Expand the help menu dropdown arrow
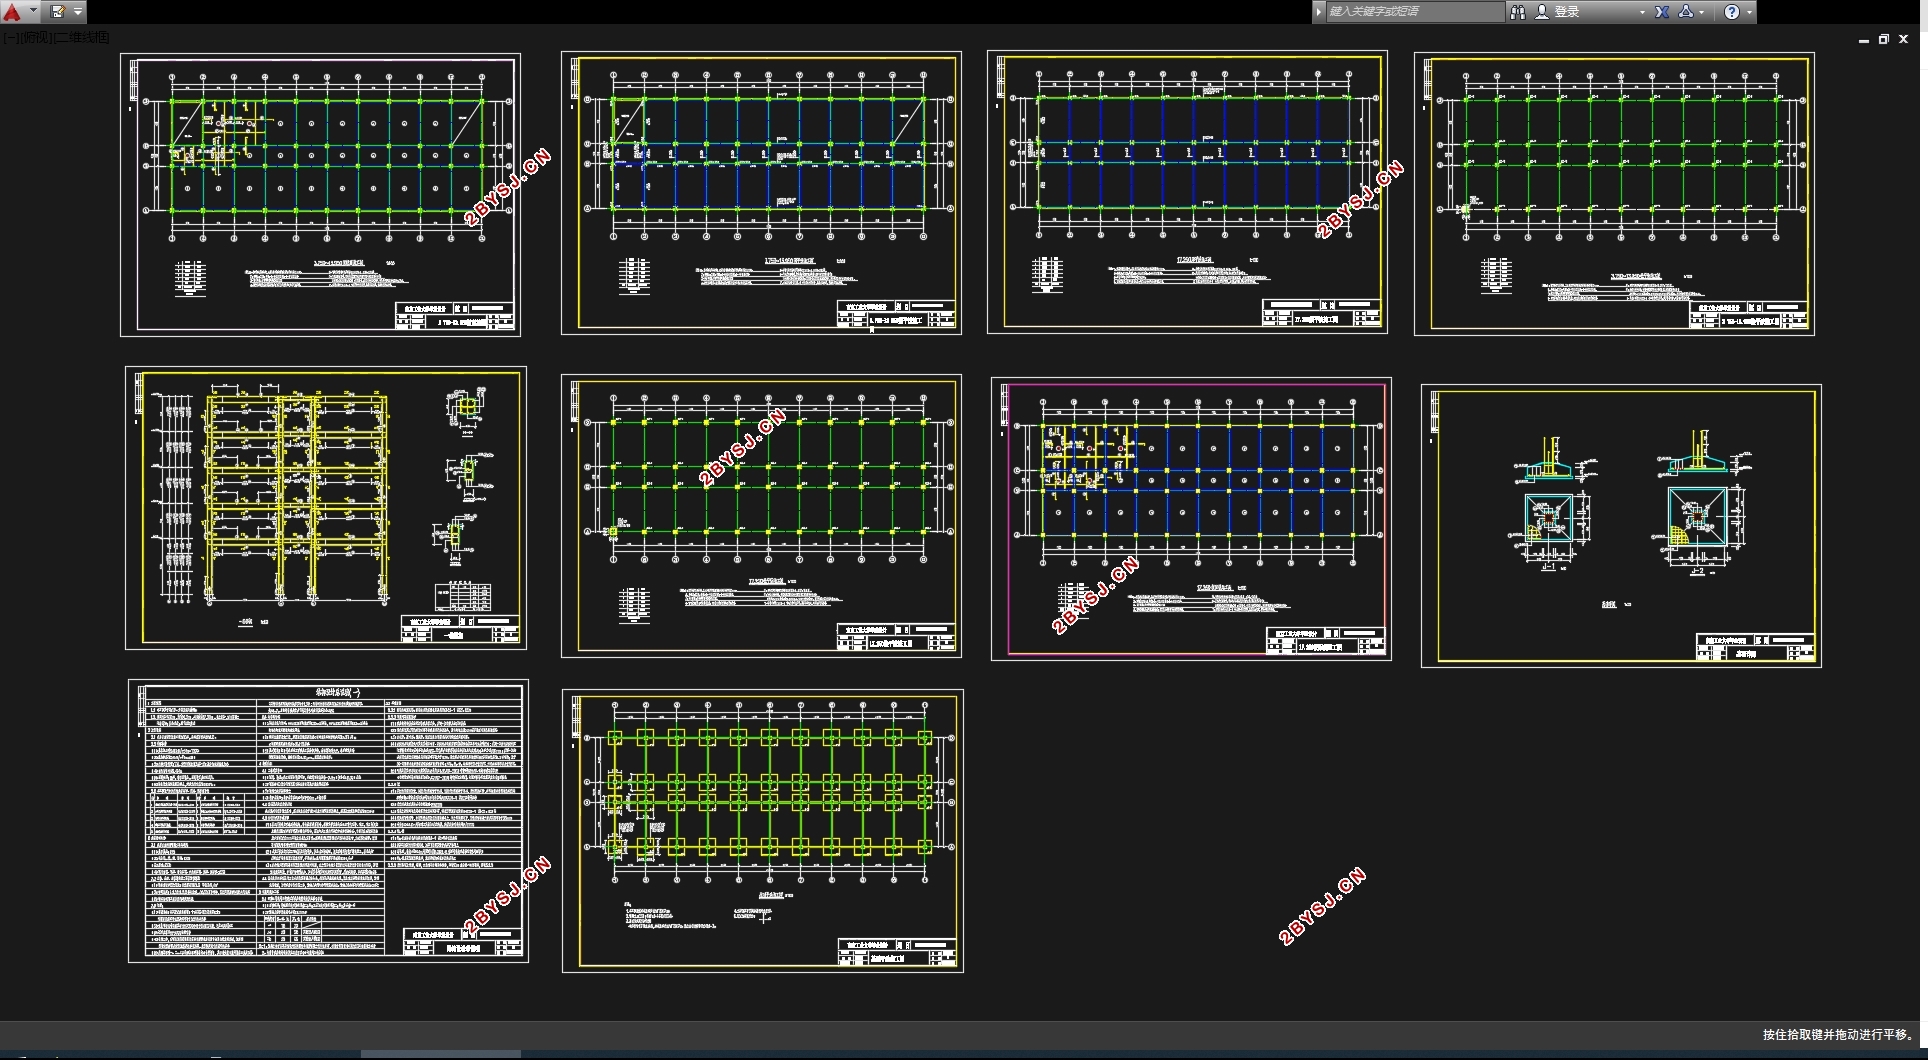The height and width of the screenshot is (1060, 1928). [1749, 12]
